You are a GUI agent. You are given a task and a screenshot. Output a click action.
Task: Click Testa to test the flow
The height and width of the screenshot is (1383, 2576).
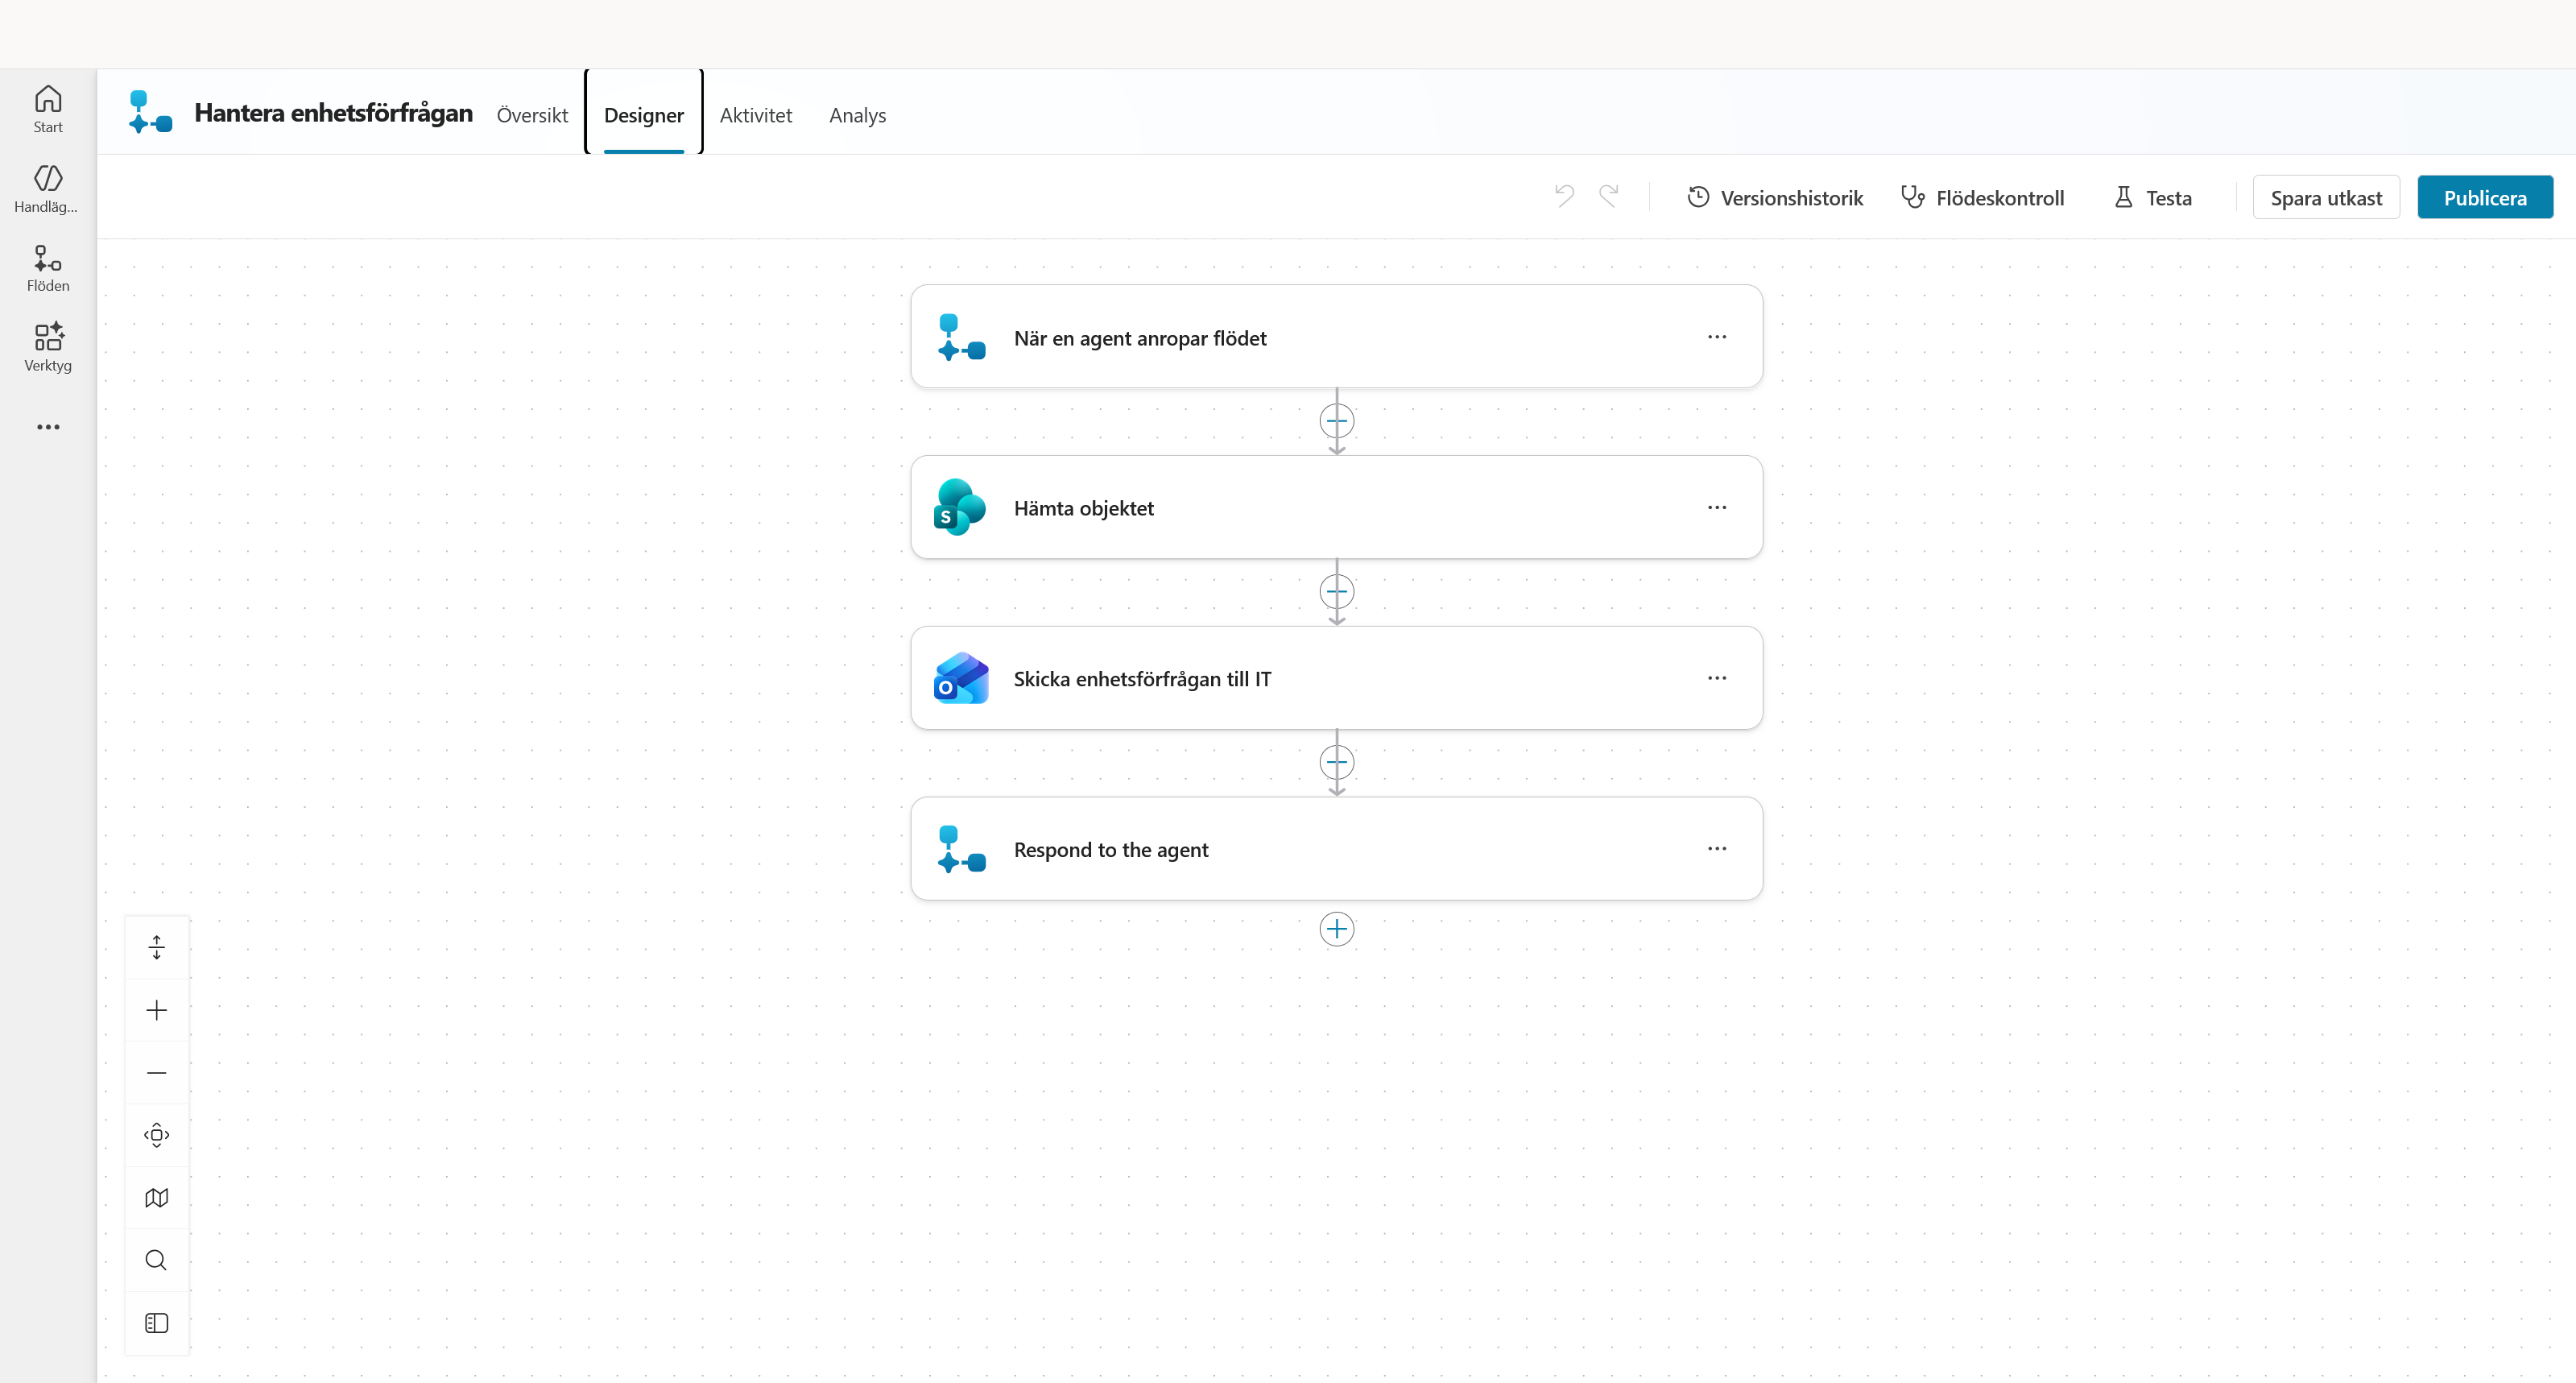coord(2153,197)
